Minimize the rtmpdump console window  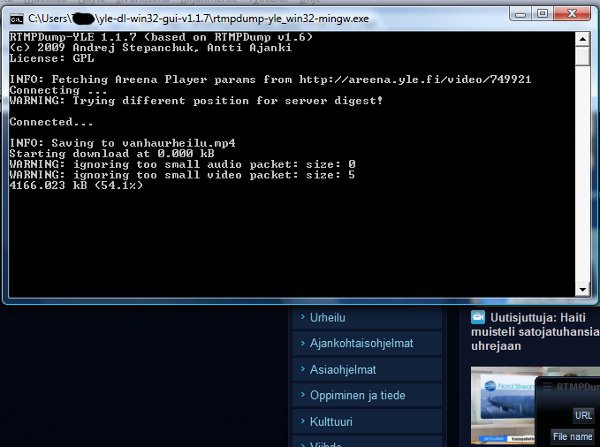[520, 14]
